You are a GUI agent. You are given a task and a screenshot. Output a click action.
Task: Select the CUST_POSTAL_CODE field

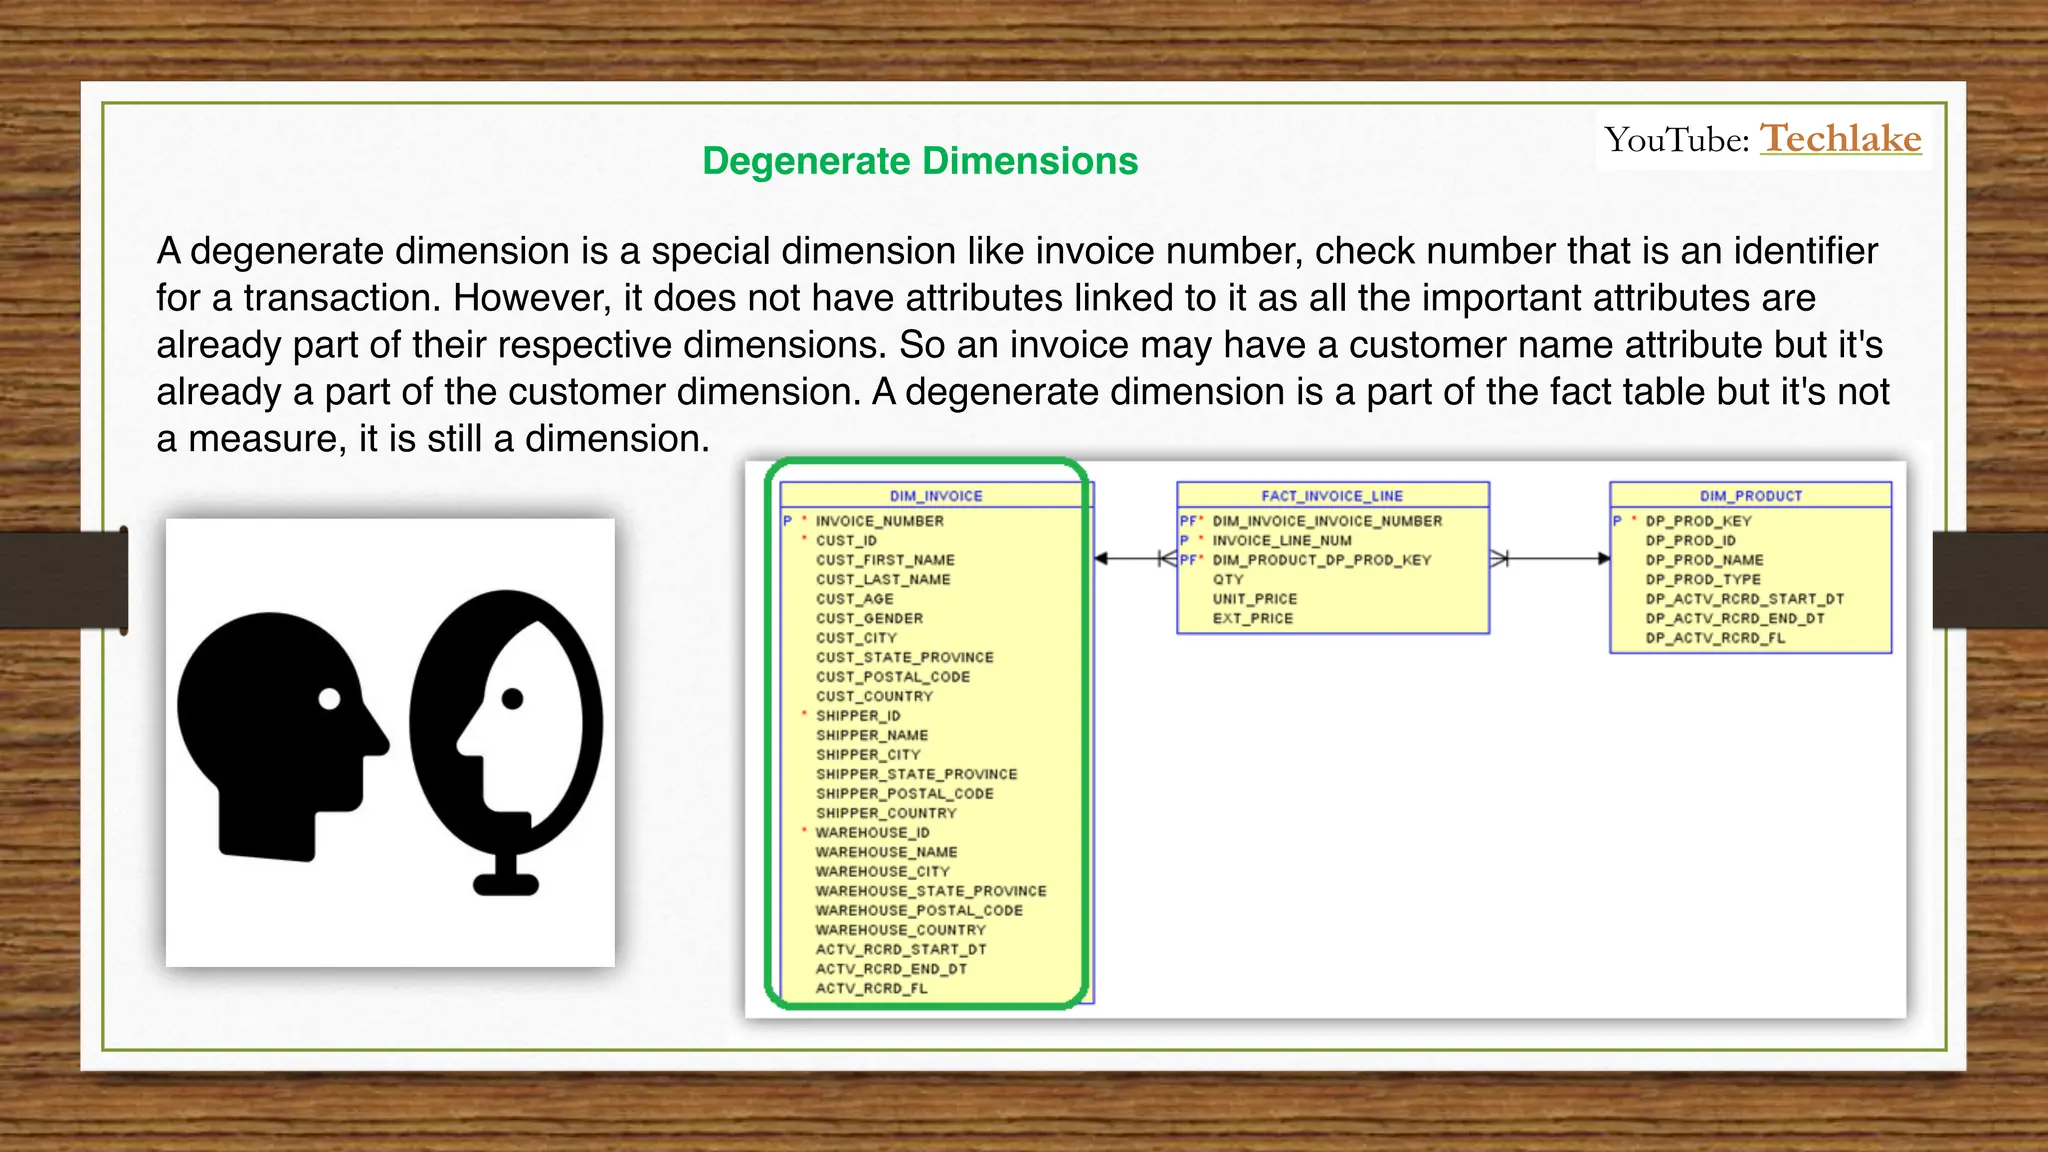[892, 677]
